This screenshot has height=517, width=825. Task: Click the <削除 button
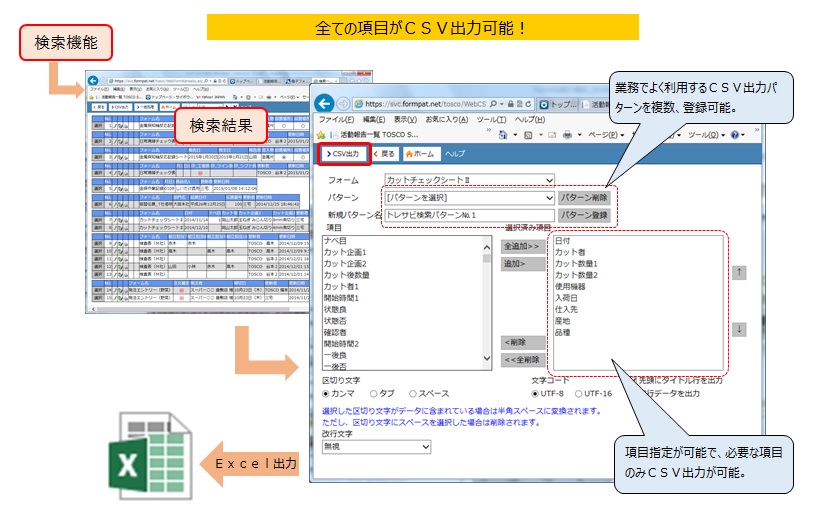(522, 342)
